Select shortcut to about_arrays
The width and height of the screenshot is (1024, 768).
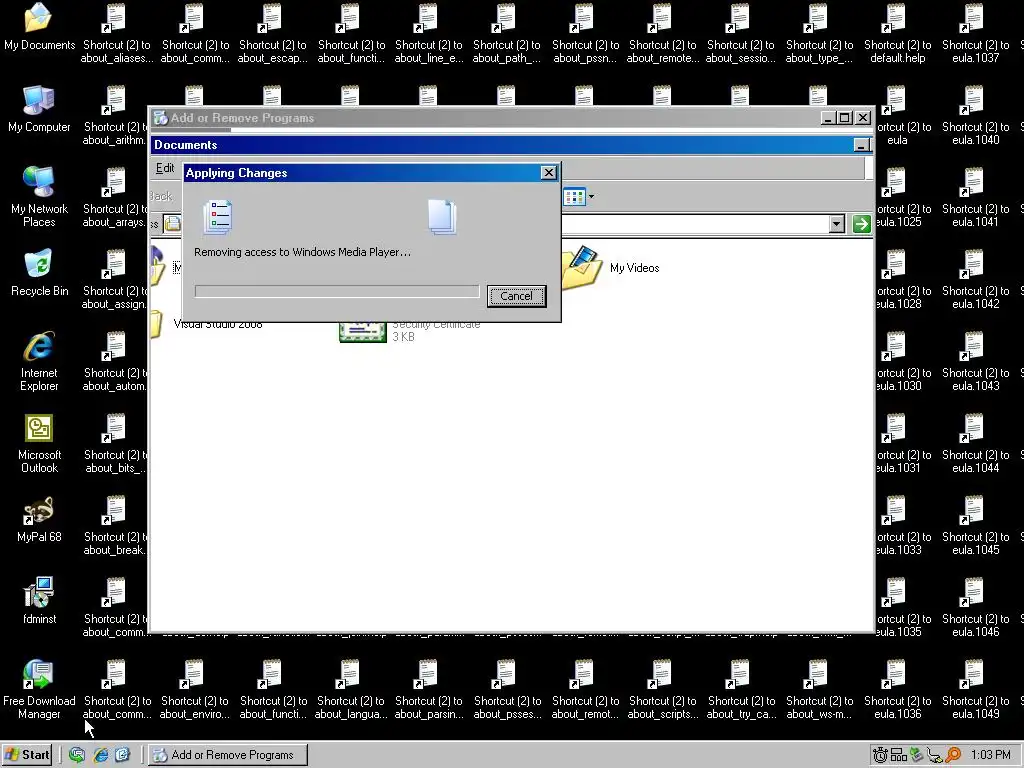[x=114, y=198]
